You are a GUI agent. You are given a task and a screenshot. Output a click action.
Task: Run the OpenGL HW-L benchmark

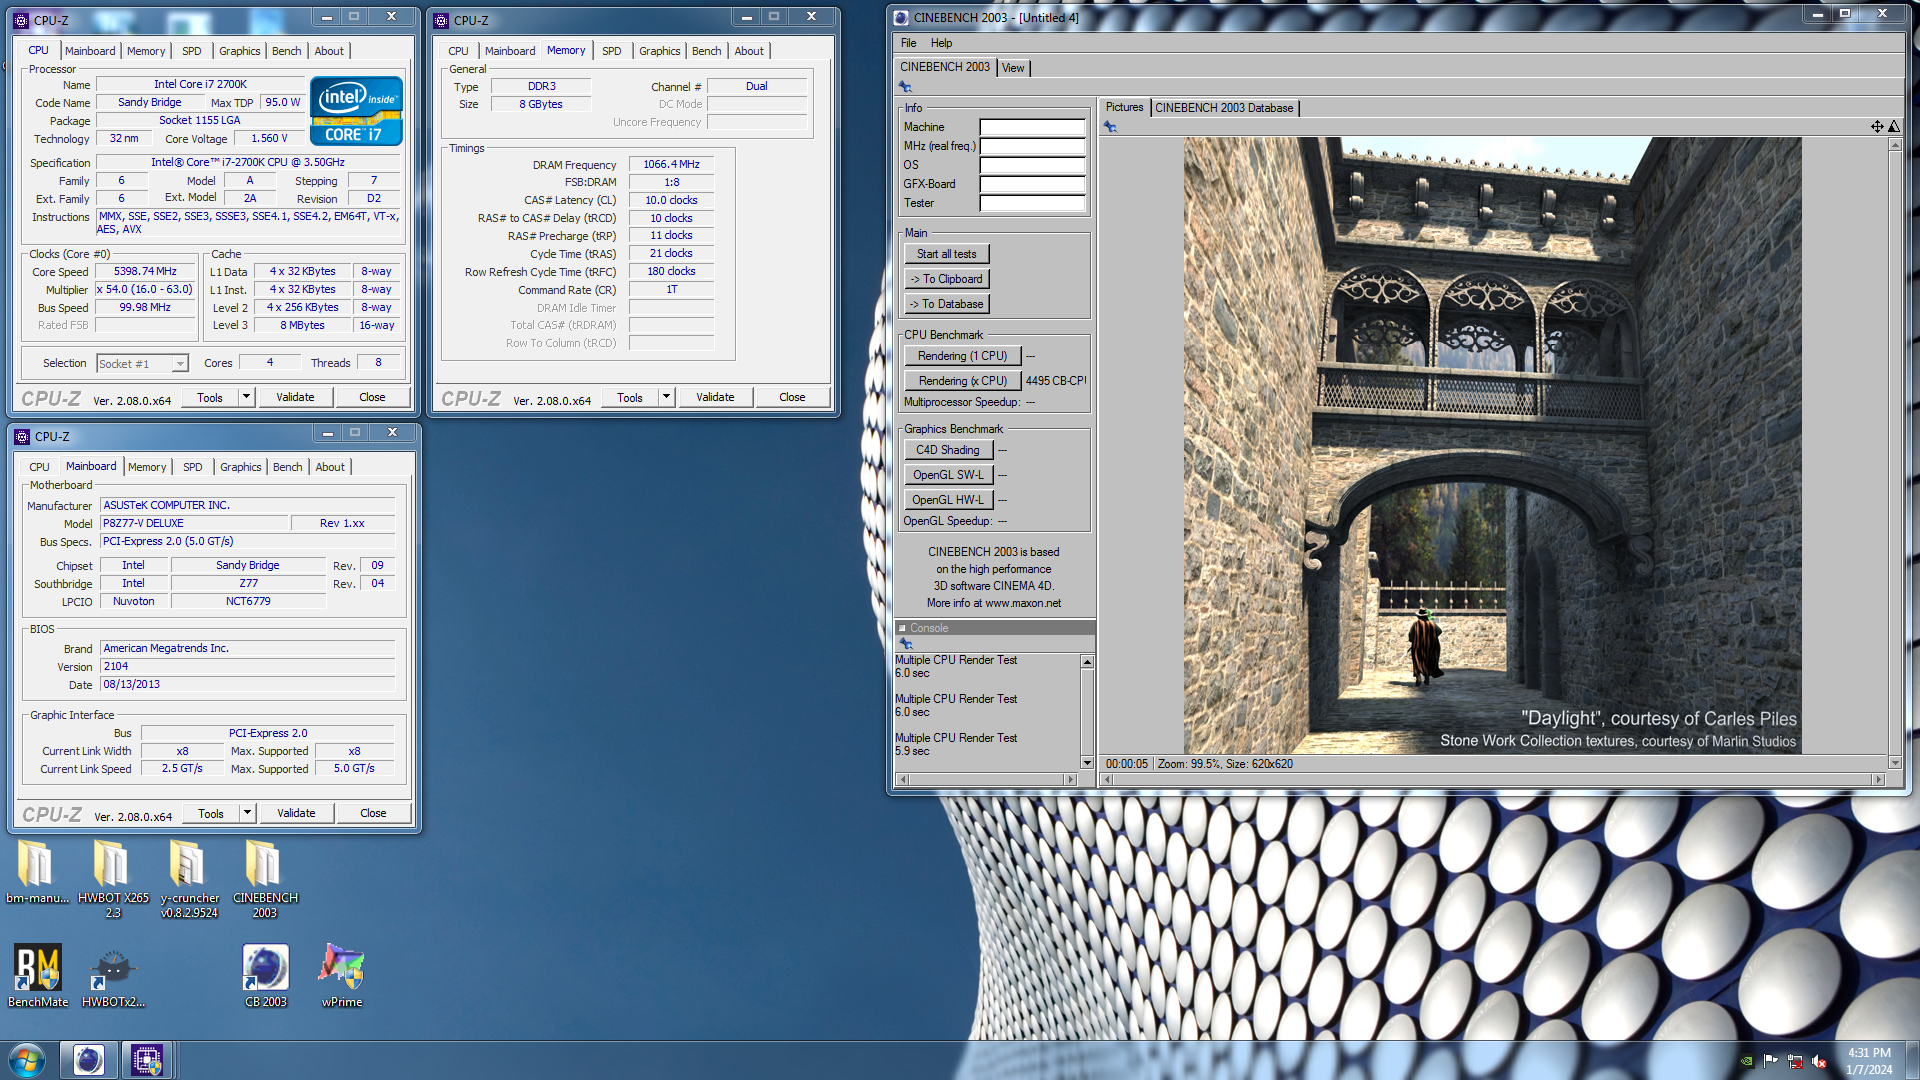948,500
